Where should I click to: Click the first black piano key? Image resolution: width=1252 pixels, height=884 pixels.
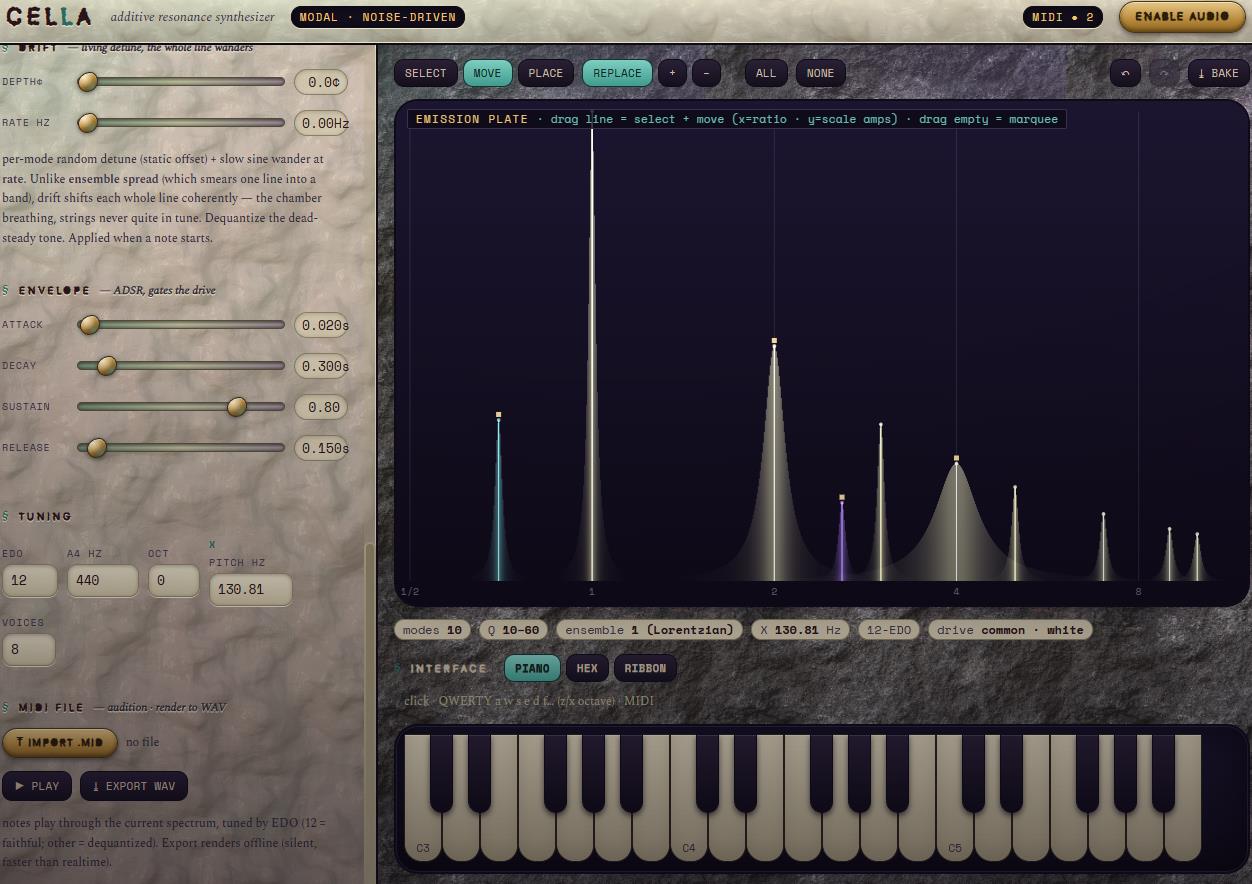click(441, 773)
